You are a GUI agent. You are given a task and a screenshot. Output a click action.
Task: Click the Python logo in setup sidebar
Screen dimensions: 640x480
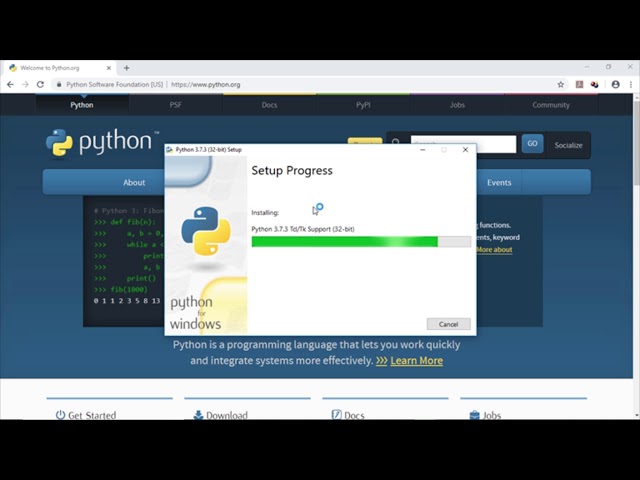[x=206, y=231]
